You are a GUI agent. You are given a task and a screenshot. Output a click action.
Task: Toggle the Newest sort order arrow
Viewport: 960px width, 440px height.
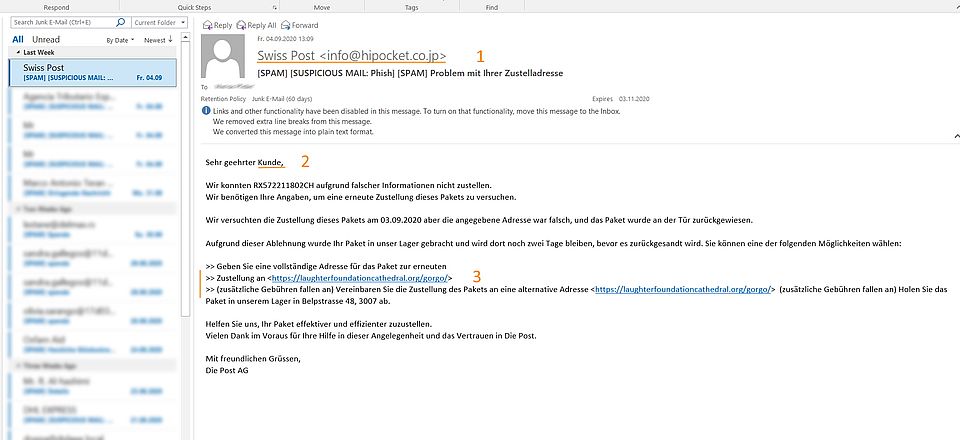point(160,40)
